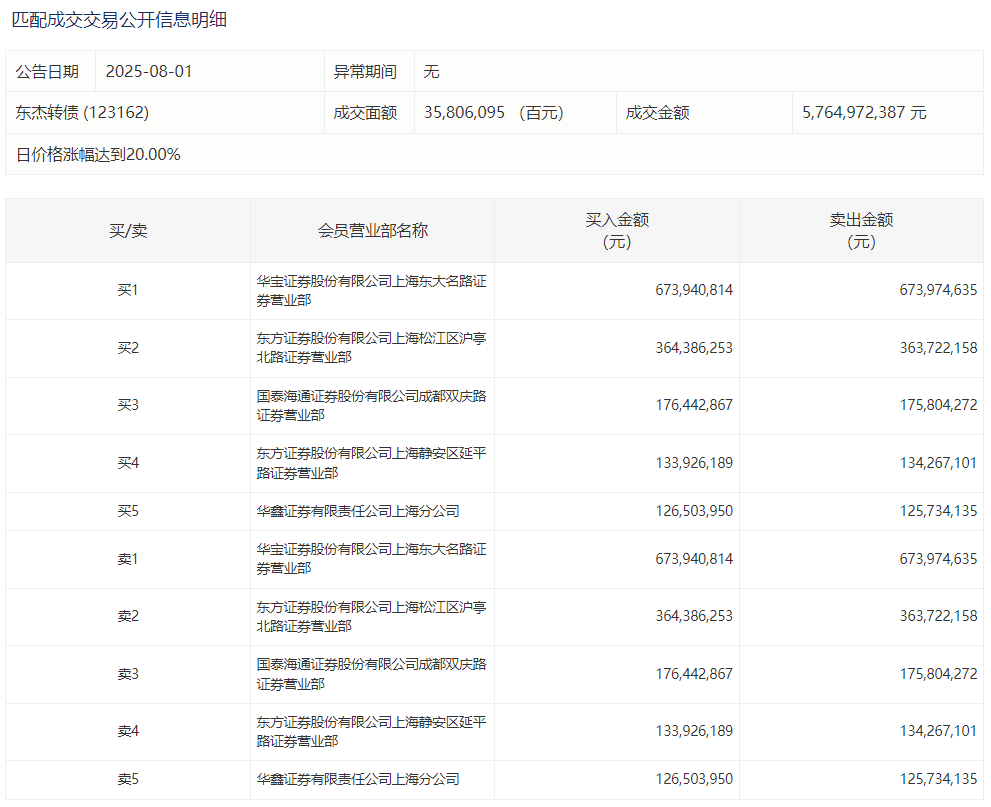Viewport: 991px width, 807px height.
Task: Click the 日价格涨幅达到20.00% reason text
Action: pyautogui.click(x=98, y=154)
